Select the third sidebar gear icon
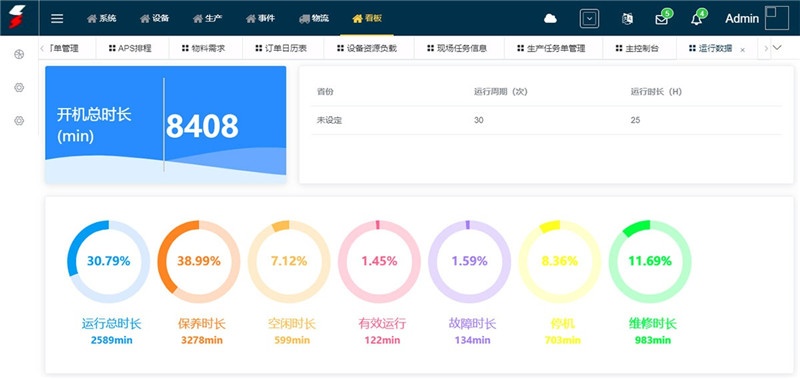Image resolution: width=800 pixels, height=379 pixels. (19, 120)
